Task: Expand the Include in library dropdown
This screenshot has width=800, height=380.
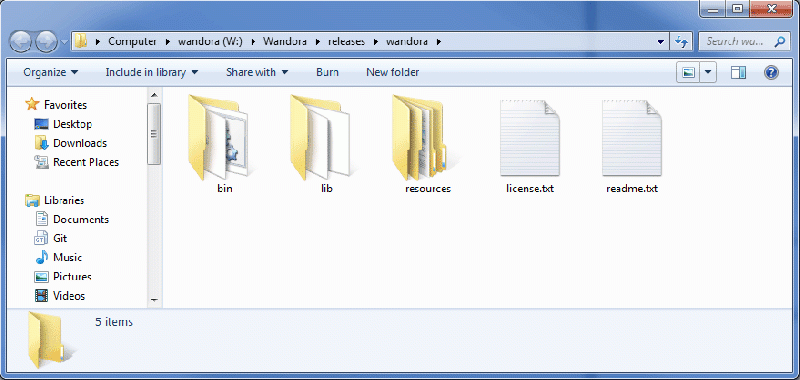Action: coord(152,72)
